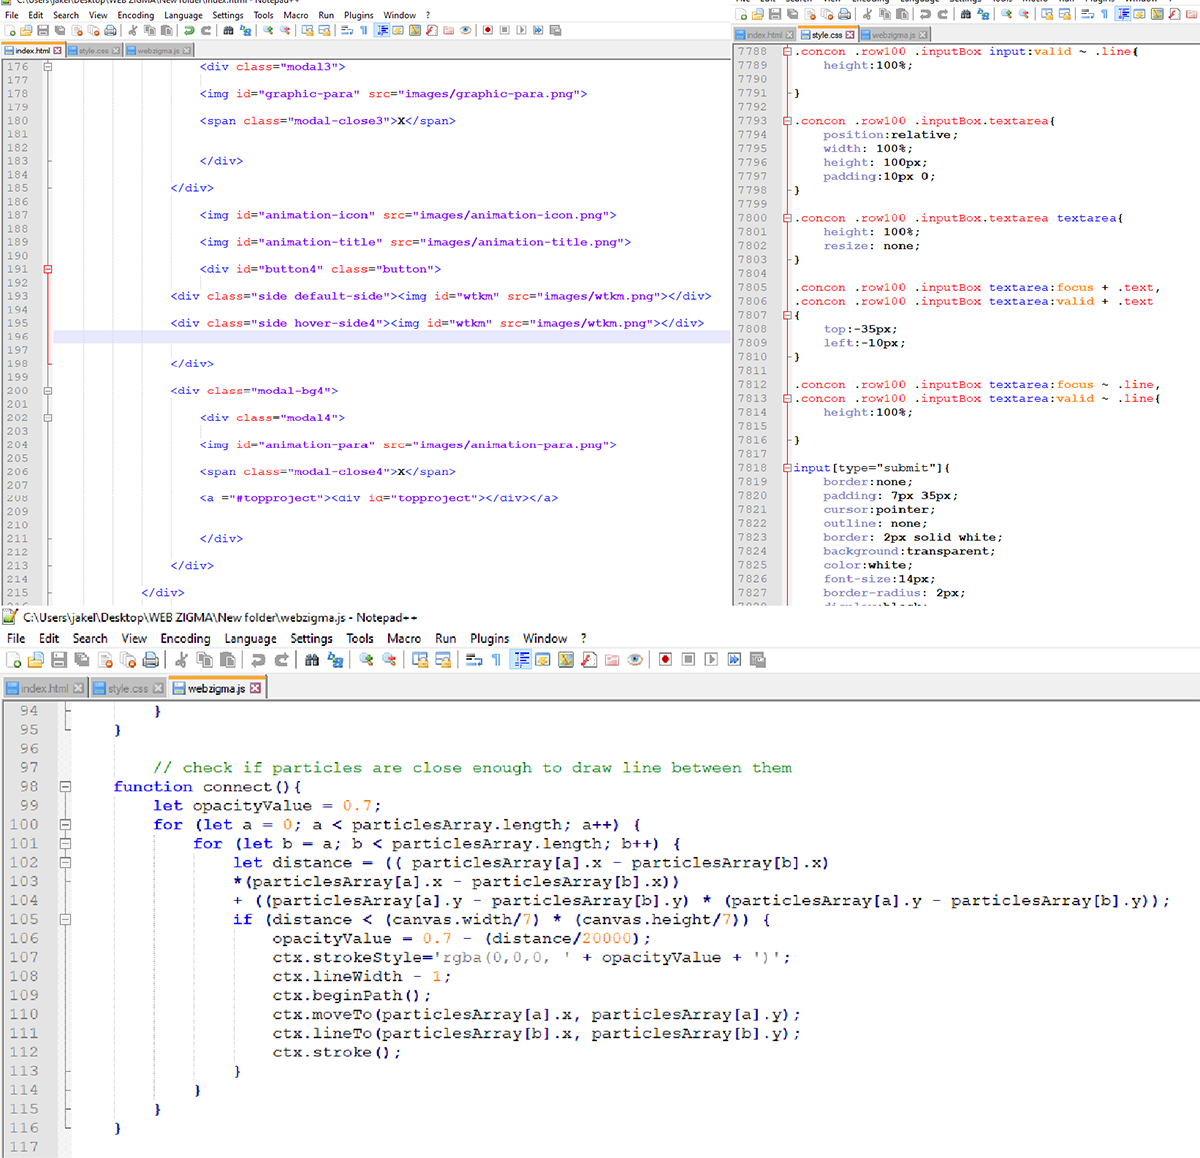The width and height of the screenshot is (1200, 1158).
Task: Collapse the CSS rule fold at line 7793
Action: point(787,121)
